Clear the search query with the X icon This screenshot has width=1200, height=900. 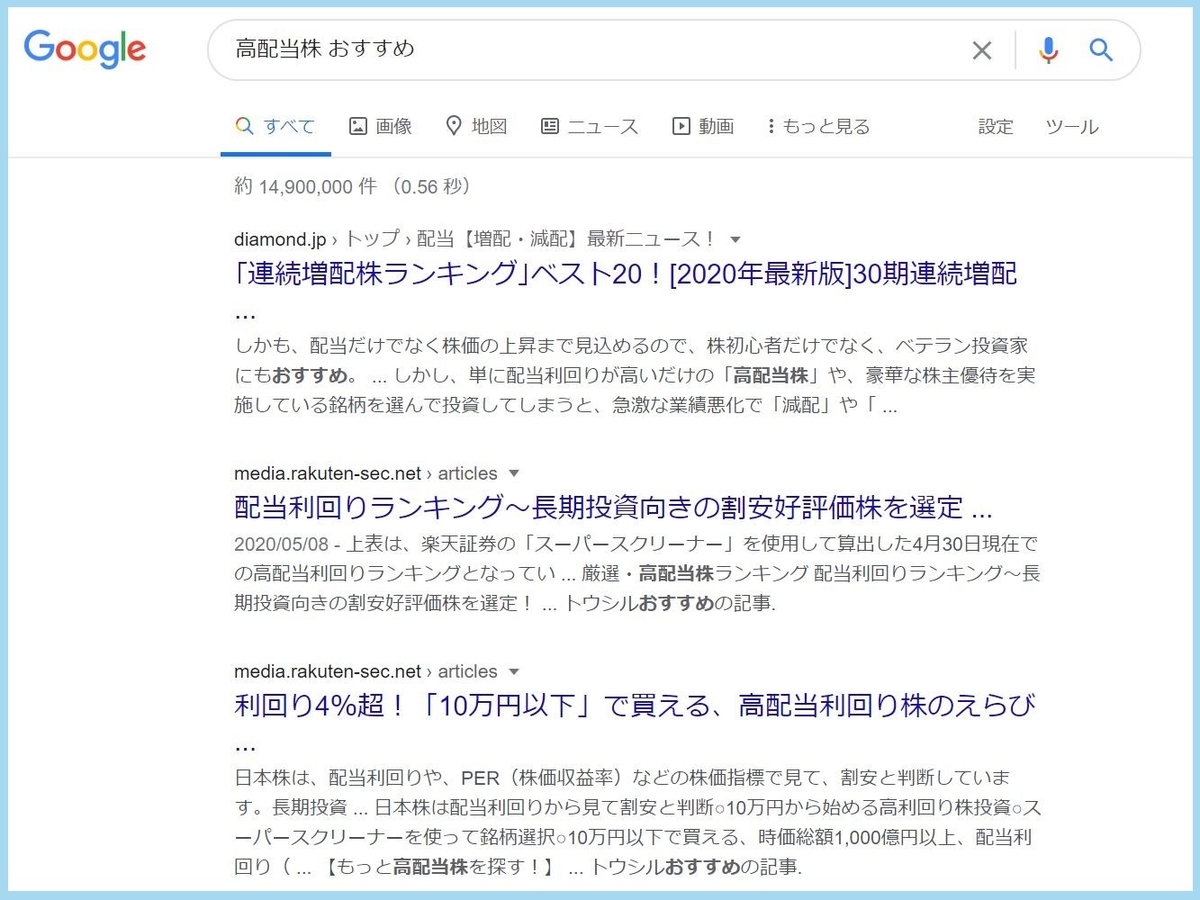(x=982, y=50)
